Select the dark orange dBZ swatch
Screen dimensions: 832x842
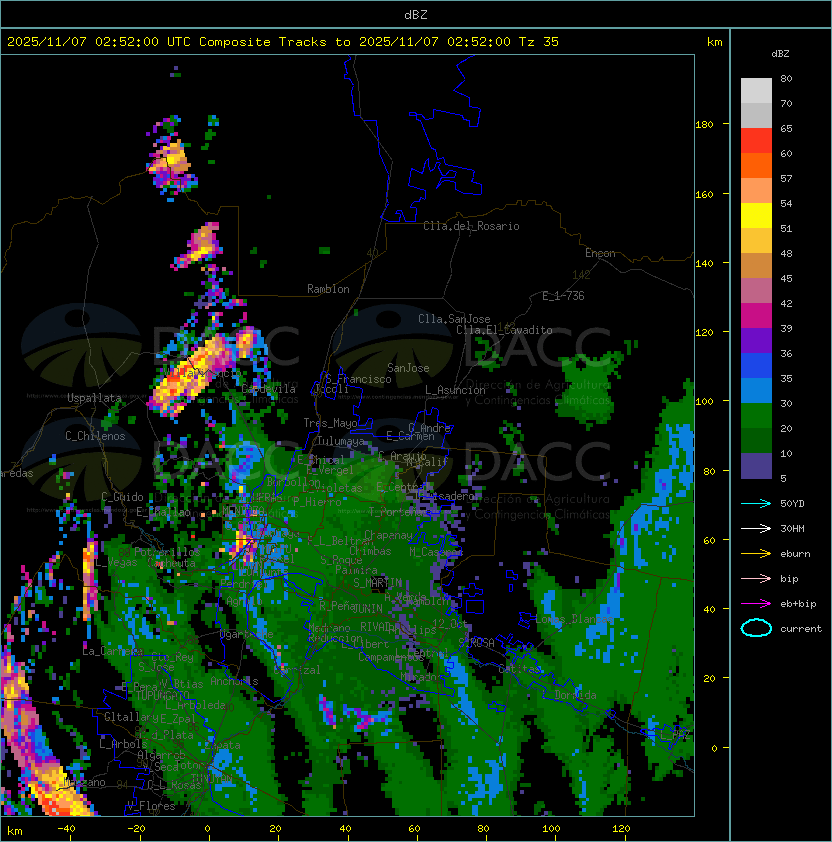[x=756, y=165]
